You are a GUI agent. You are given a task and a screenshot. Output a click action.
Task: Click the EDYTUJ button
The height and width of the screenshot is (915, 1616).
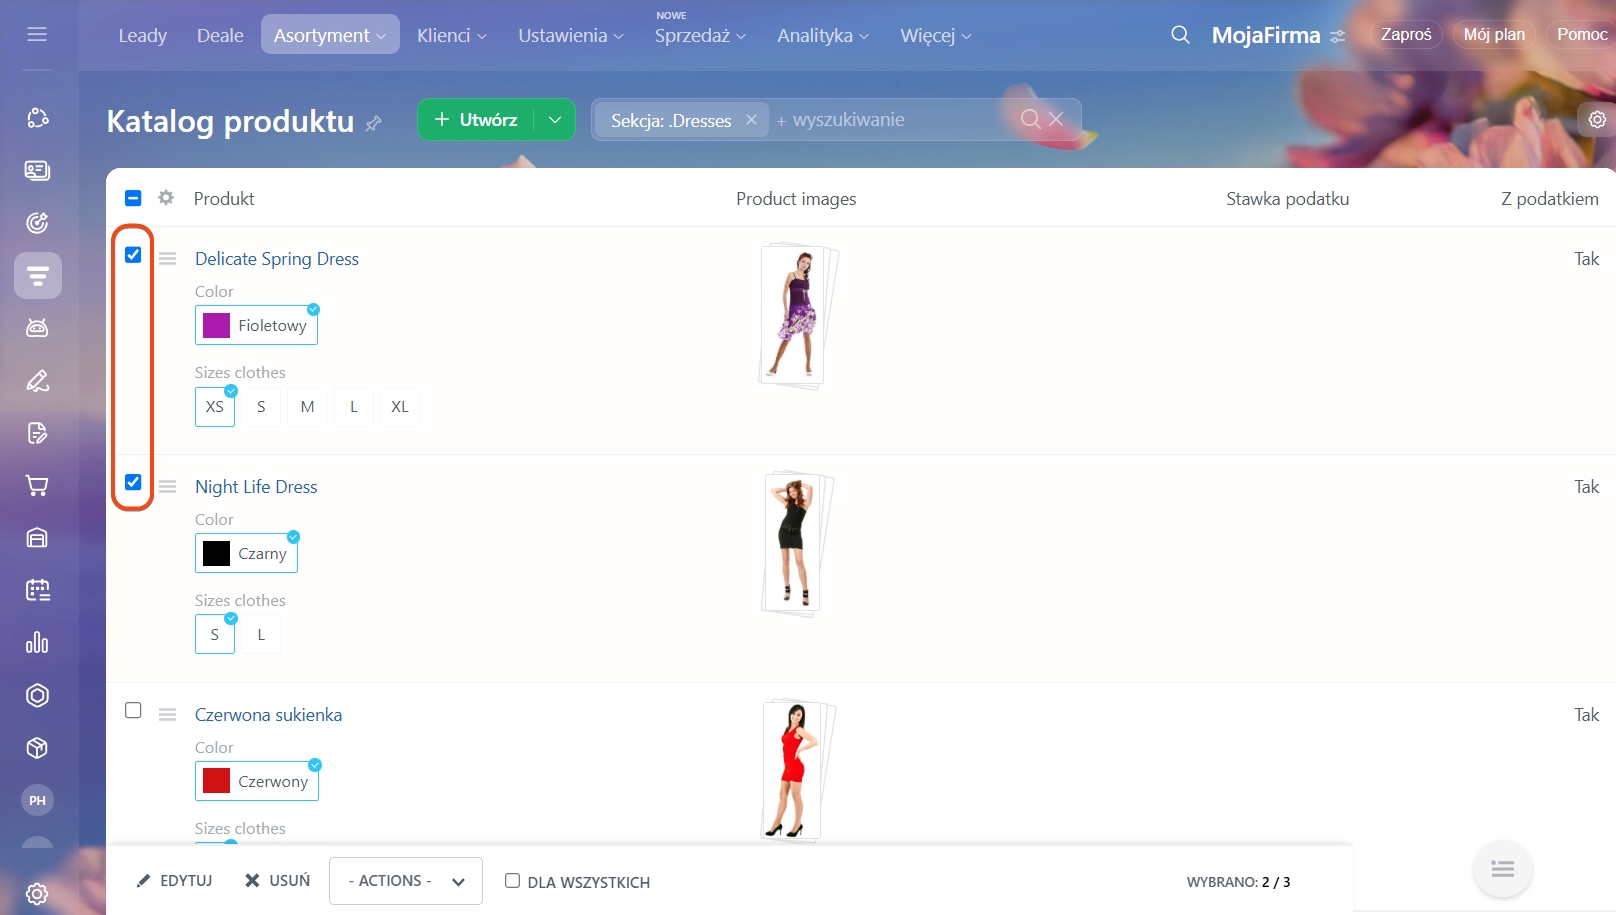175,881
